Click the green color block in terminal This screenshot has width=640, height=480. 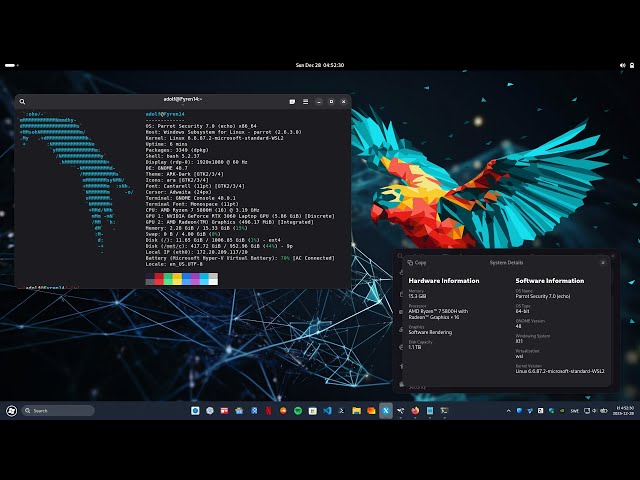pos(168,279)
